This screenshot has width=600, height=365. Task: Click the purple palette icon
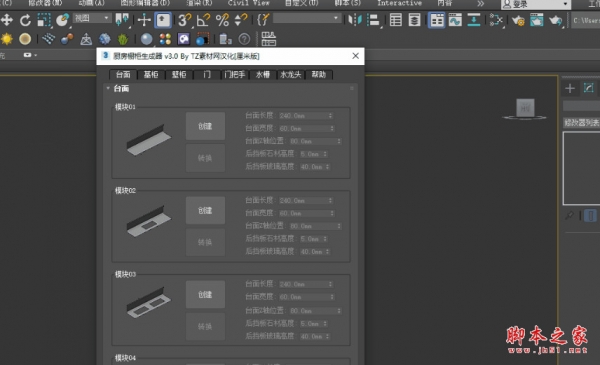[184, 39]
